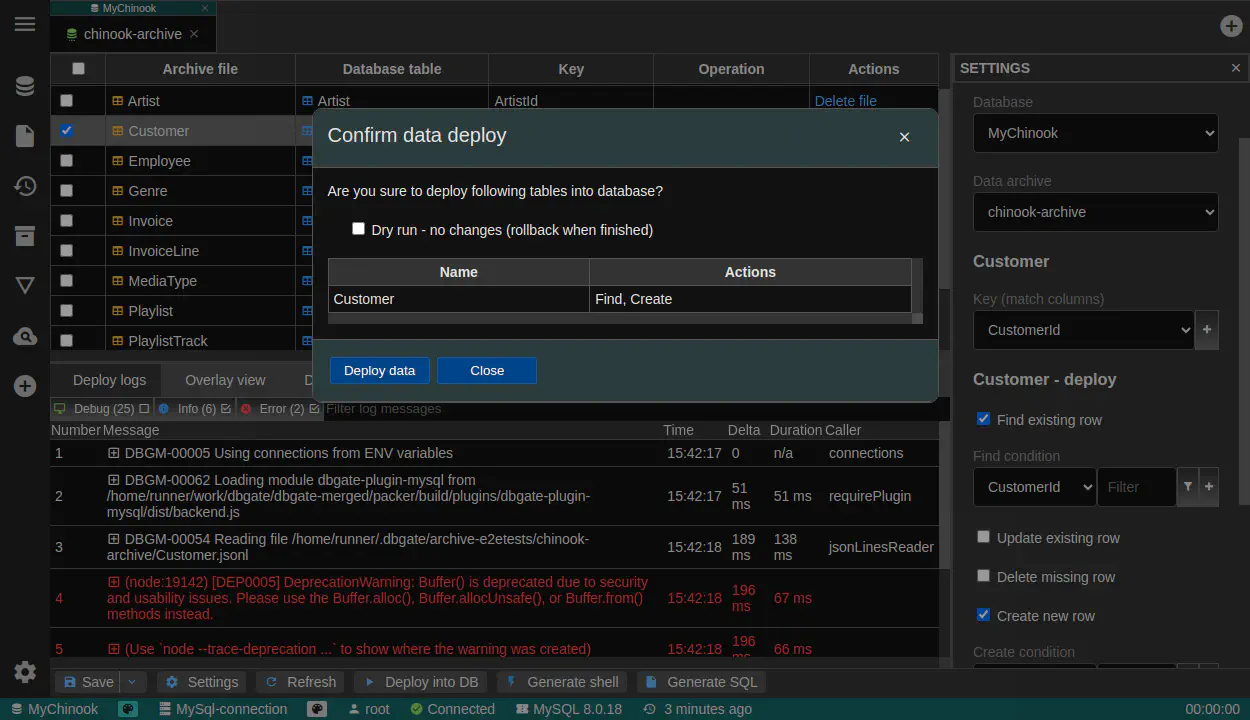Toggle the select-all header checkbox

tap(79, 69)
